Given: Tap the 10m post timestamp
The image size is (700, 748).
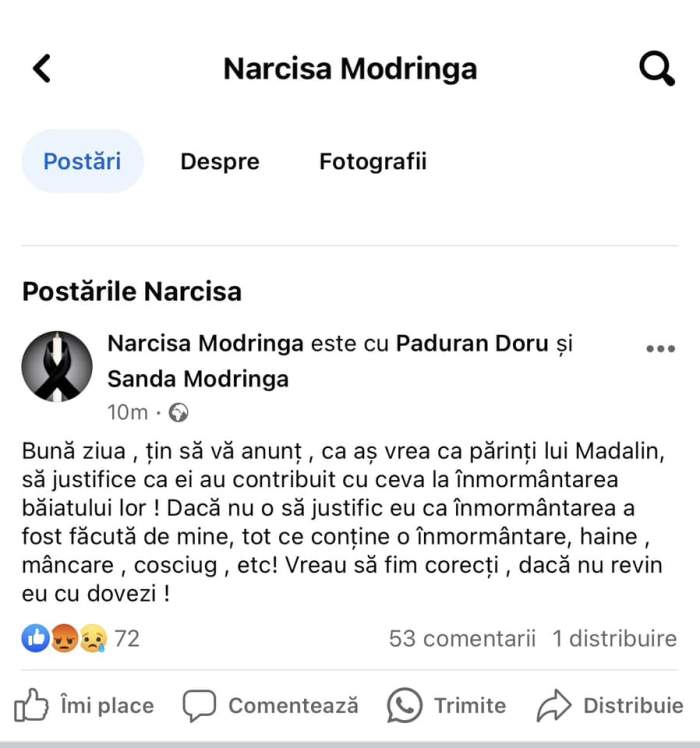Looking at the screenshot, I should click(127, 412).
